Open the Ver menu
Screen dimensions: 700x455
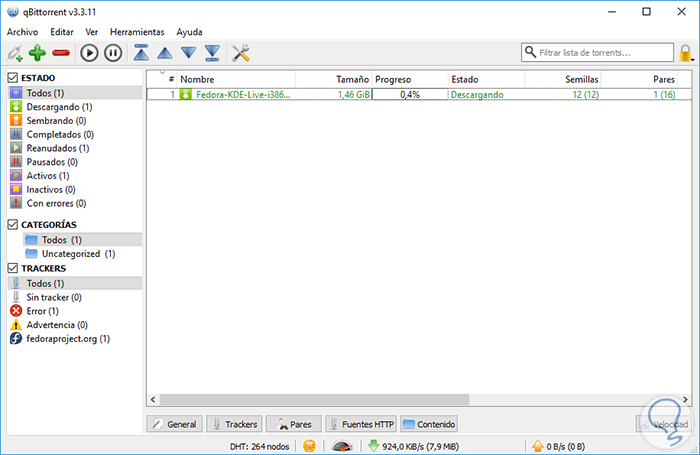(92, 32)
